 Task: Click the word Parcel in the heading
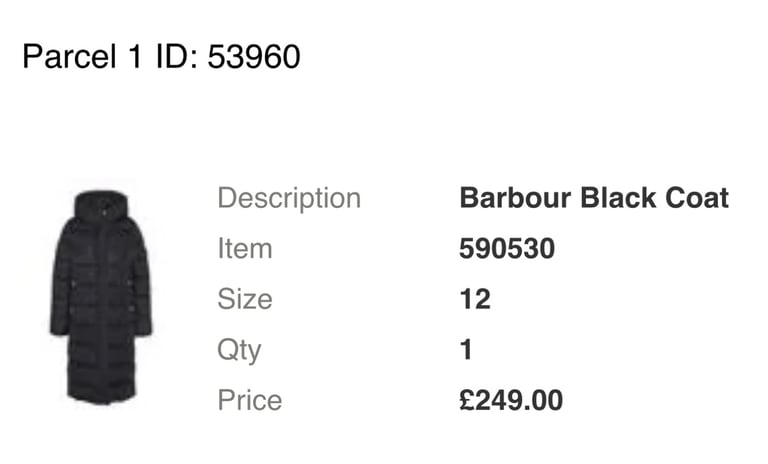click(69, 56)
